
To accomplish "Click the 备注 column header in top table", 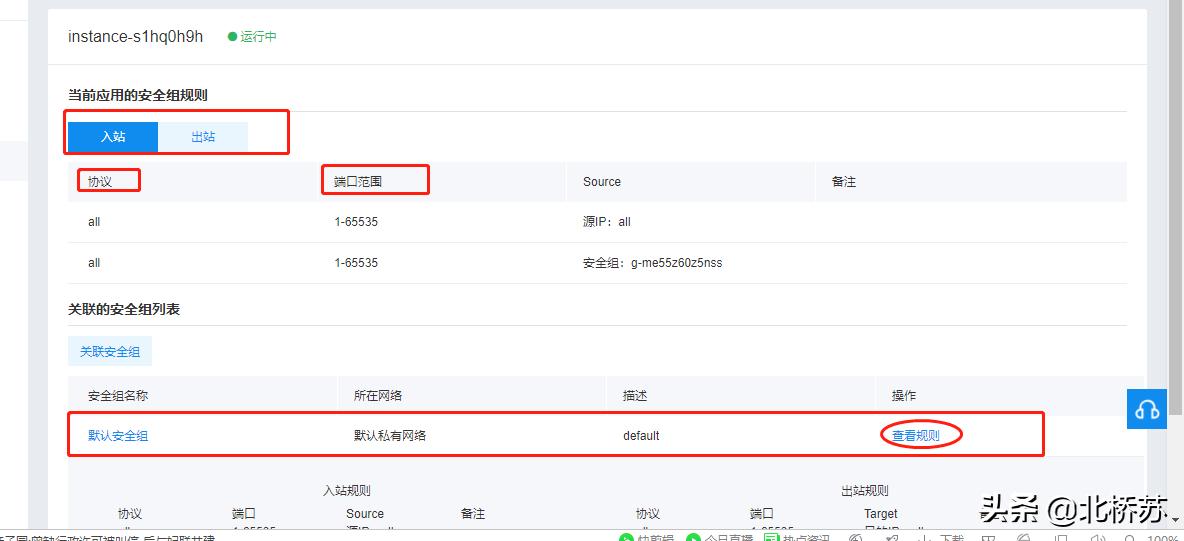I will click(x=843, y=182).
